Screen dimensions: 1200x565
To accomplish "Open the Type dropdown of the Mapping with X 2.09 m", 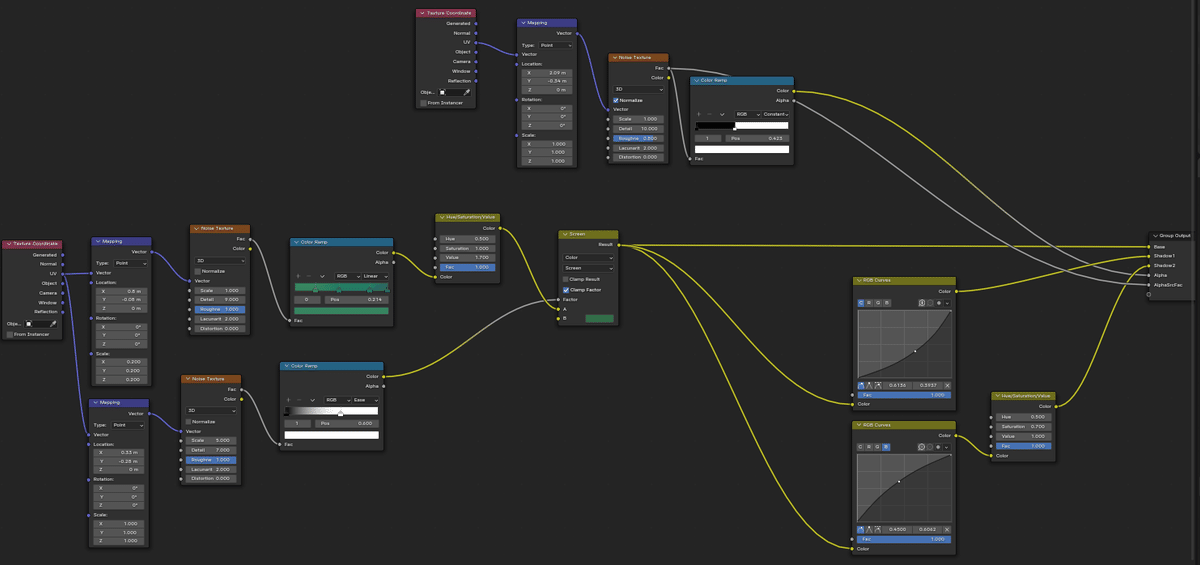I will click(x=556, y=45).
